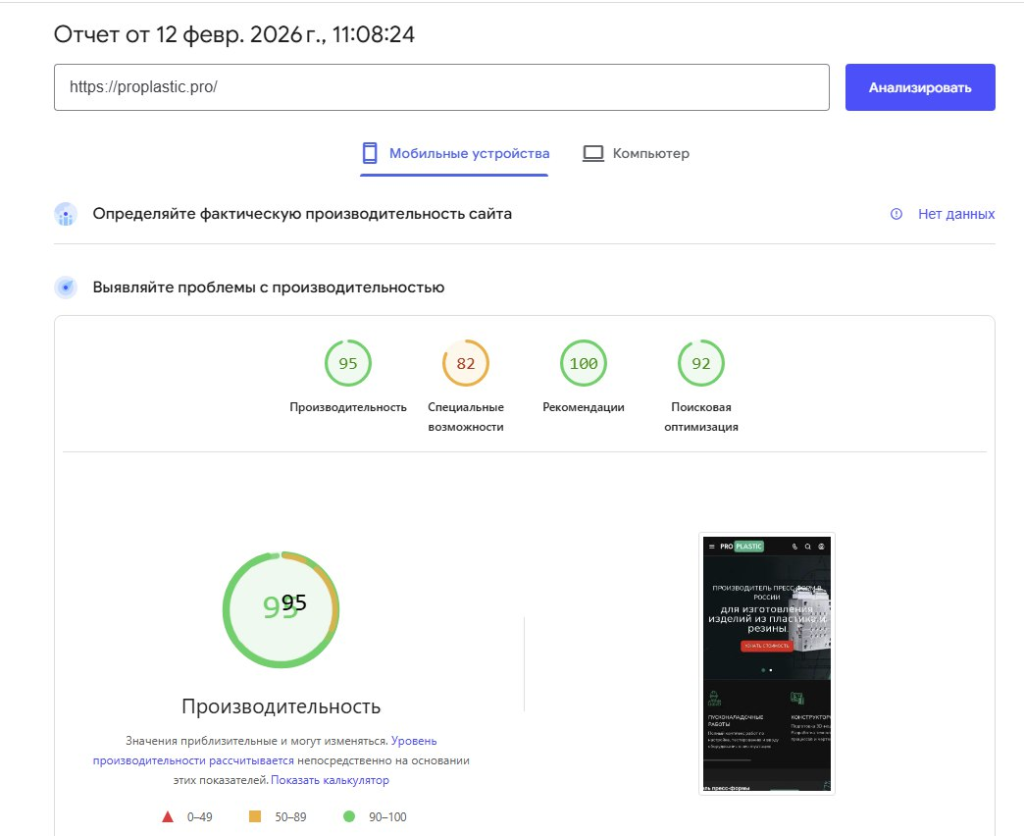The height and width of the screenshot is (836, 1024).
Task: Click the large circular performance ring gauge
Action: tap(281, 608)
